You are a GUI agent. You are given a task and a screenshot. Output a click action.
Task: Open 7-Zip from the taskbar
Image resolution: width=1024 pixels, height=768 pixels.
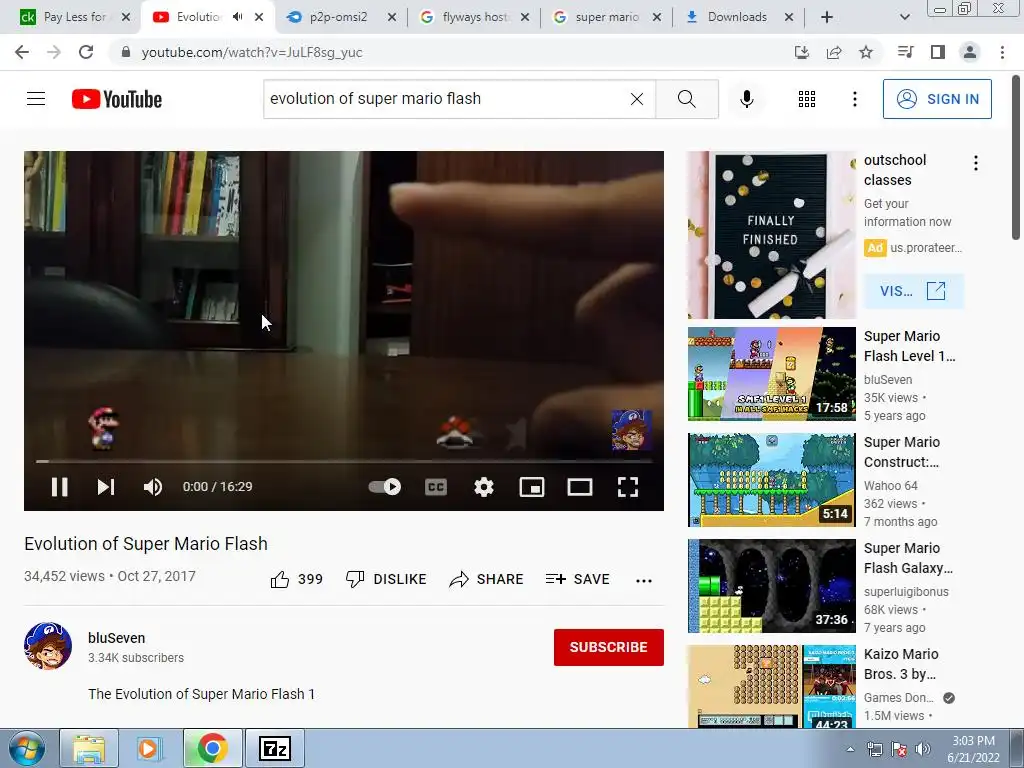274,748
